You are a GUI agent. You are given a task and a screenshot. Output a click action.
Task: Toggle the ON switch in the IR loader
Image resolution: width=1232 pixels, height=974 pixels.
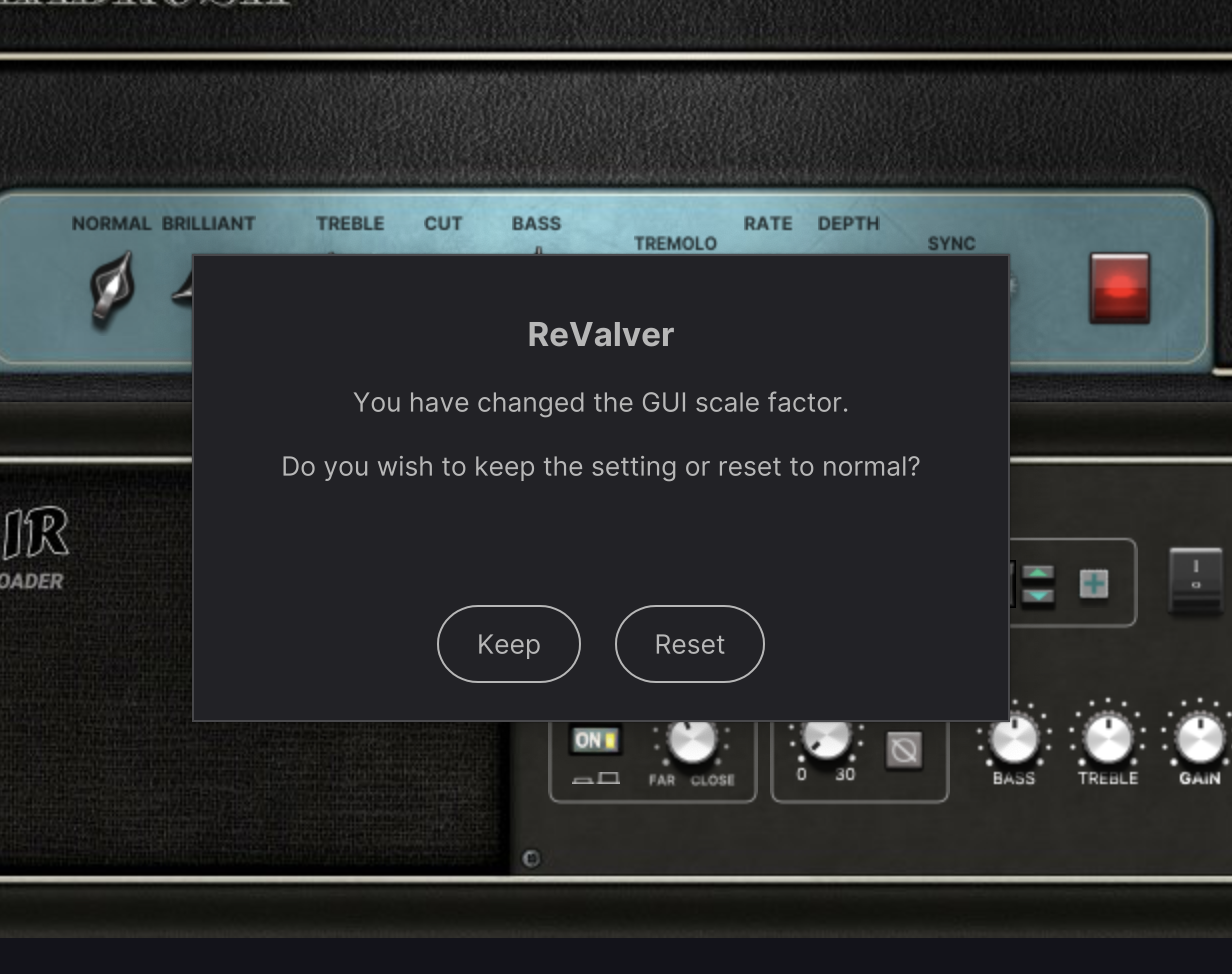pos(595,740)
